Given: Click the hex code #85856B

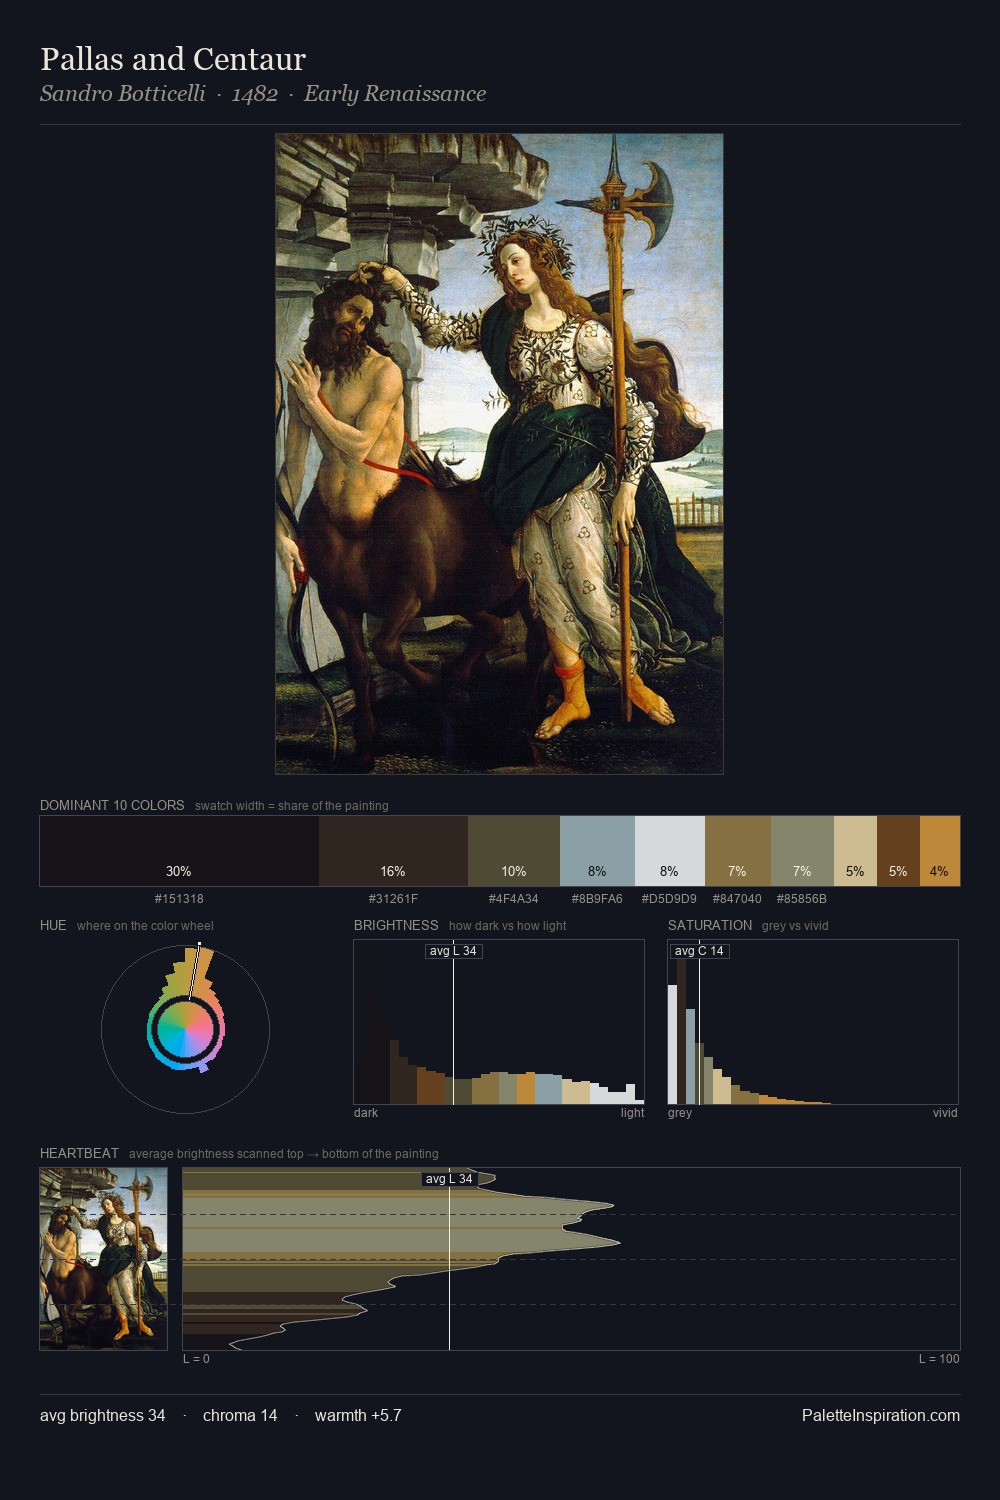Looking at the screenshot, I should (x=802, y=899).
